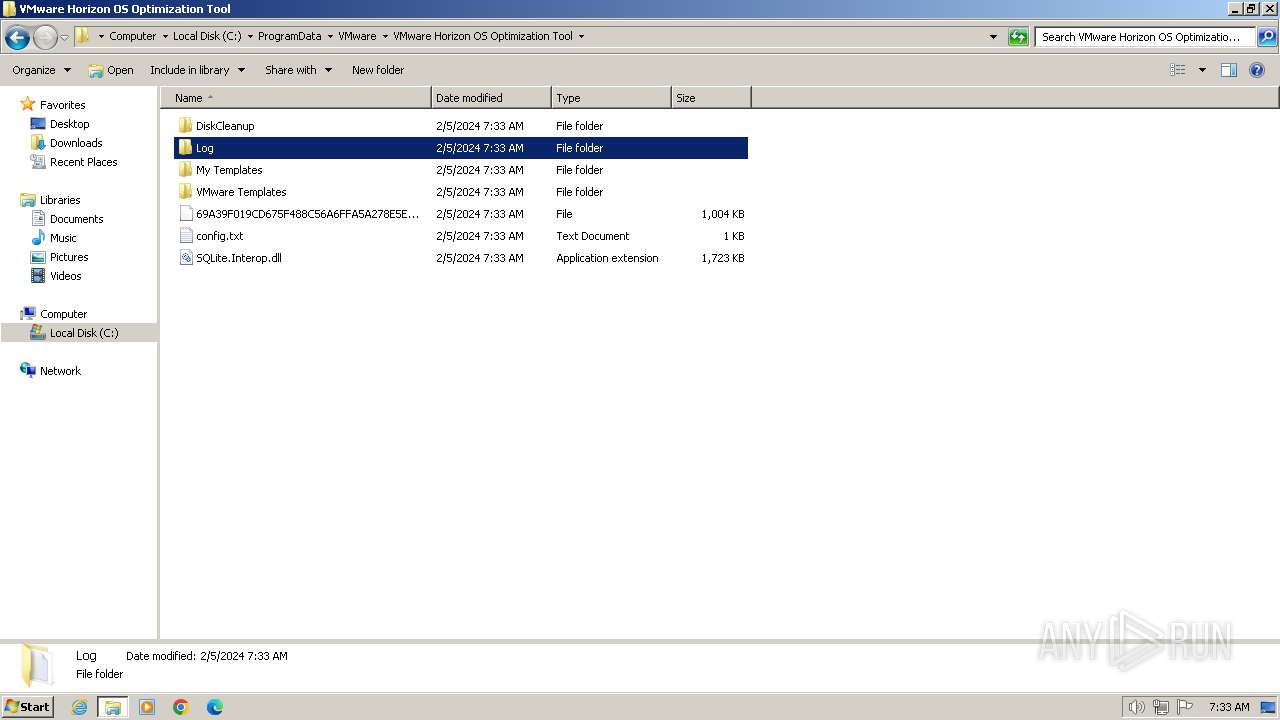The height and width of the screenshot is (720, 1280).
Task: Open the Organize menu
Action: (x=41, y=70)
